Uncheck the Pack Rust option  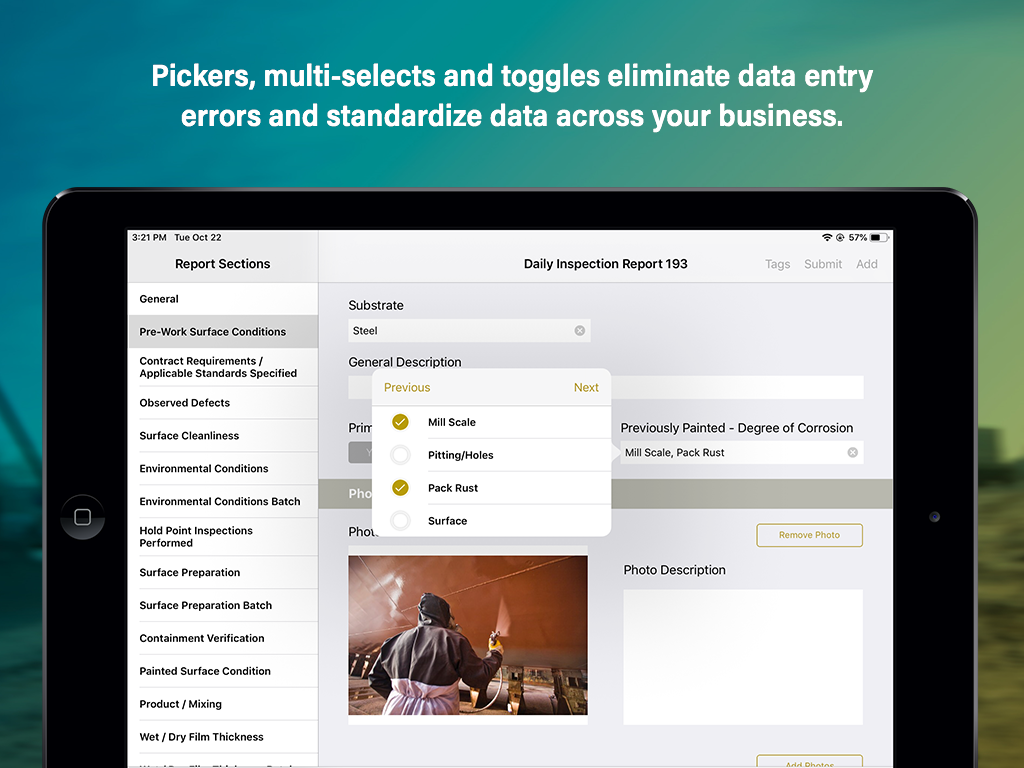click(x=400, y=487)
